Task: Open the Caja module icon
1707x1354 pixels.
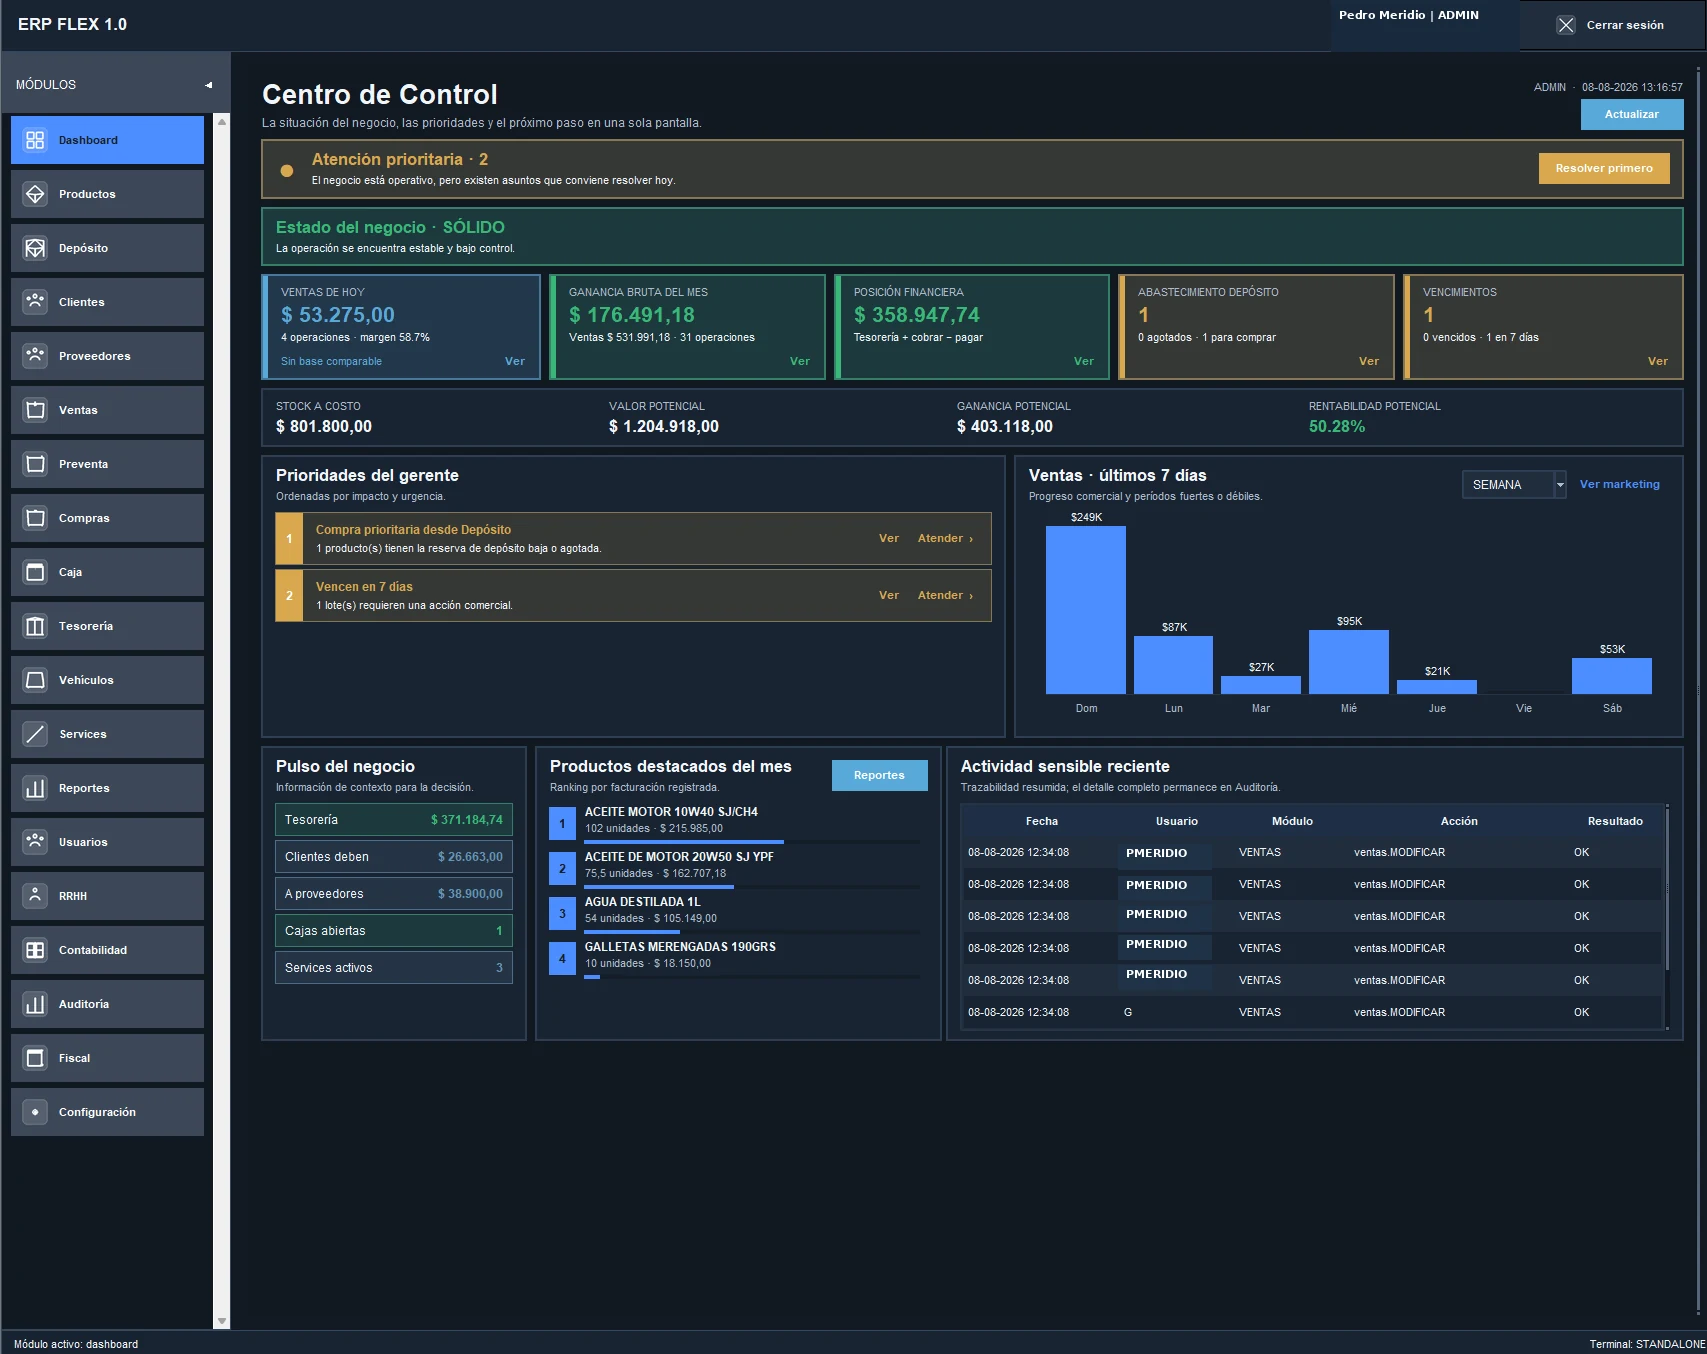Action: click(x=35, y=572)
